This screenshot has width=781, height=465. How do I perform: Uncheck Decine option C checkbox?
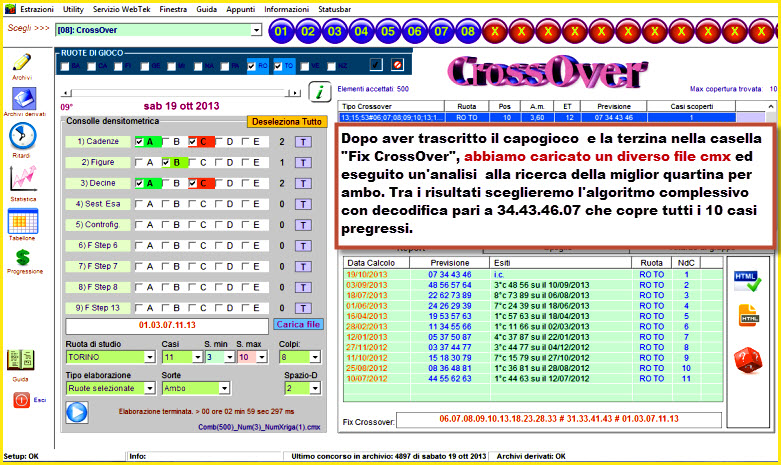pyautogui.click(x=192, y=183)
